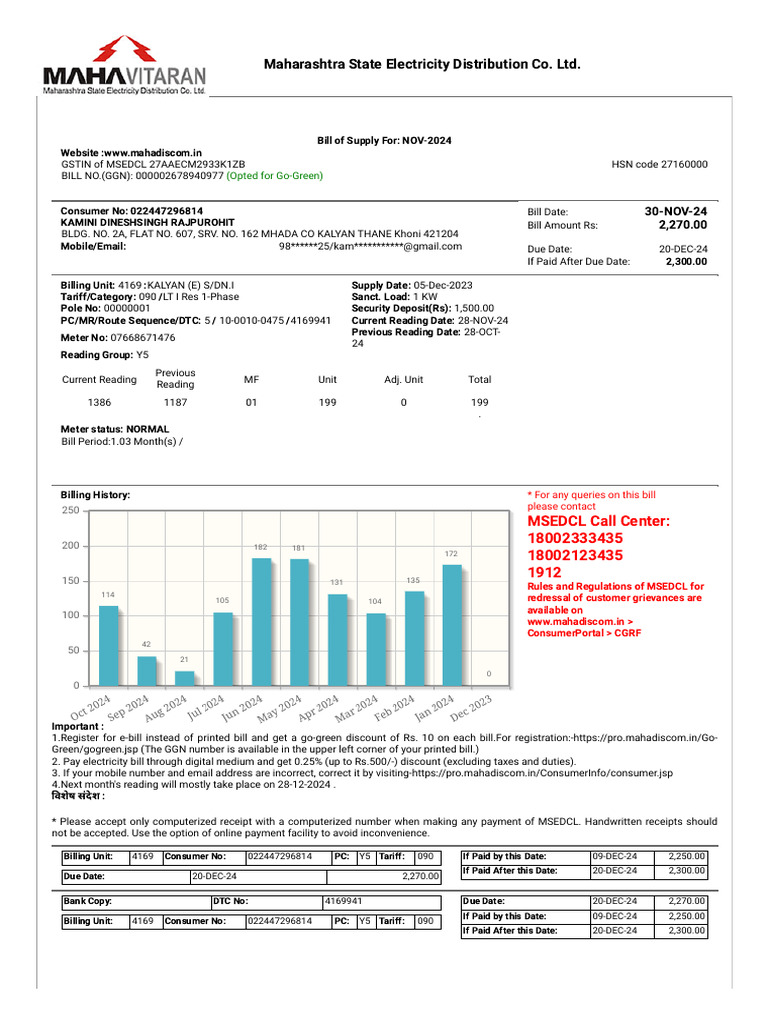768x1024 pixels.
Task: Click Bank Copy label
Action: 87,901
